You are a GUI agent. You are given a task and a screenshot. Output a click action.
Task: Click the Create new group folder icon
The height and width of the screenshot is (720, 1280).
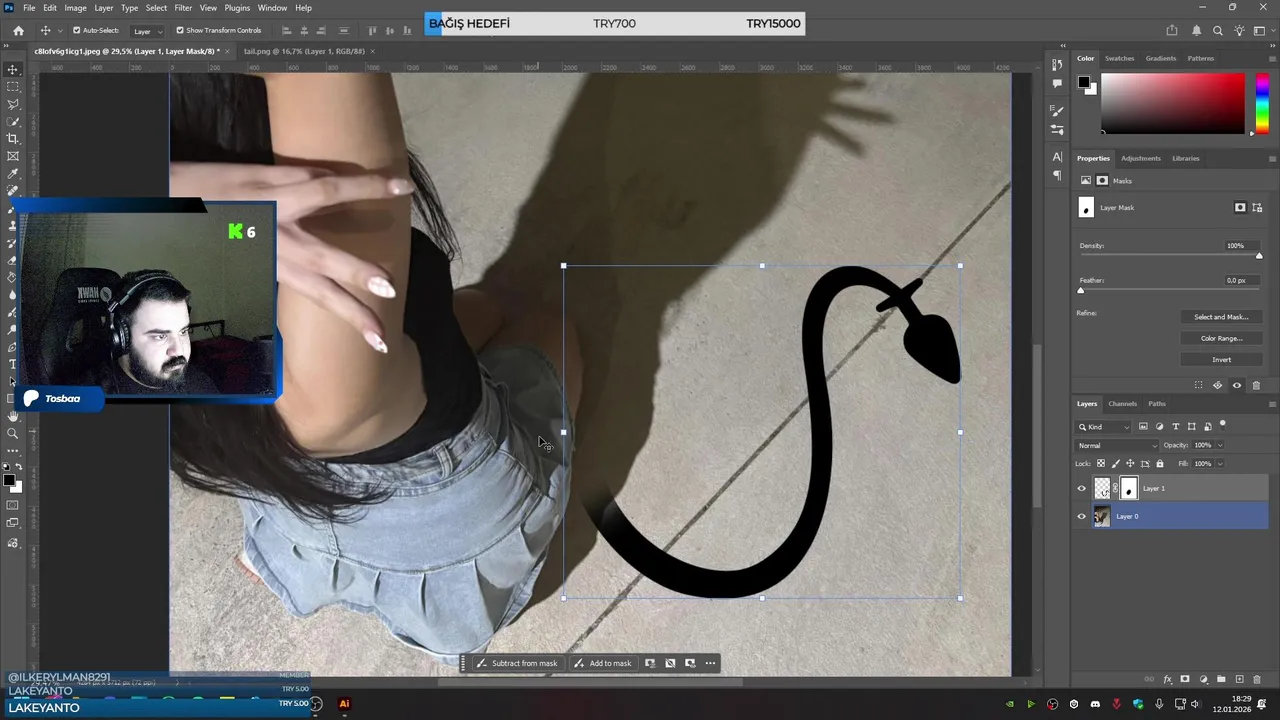[1222, 679]
